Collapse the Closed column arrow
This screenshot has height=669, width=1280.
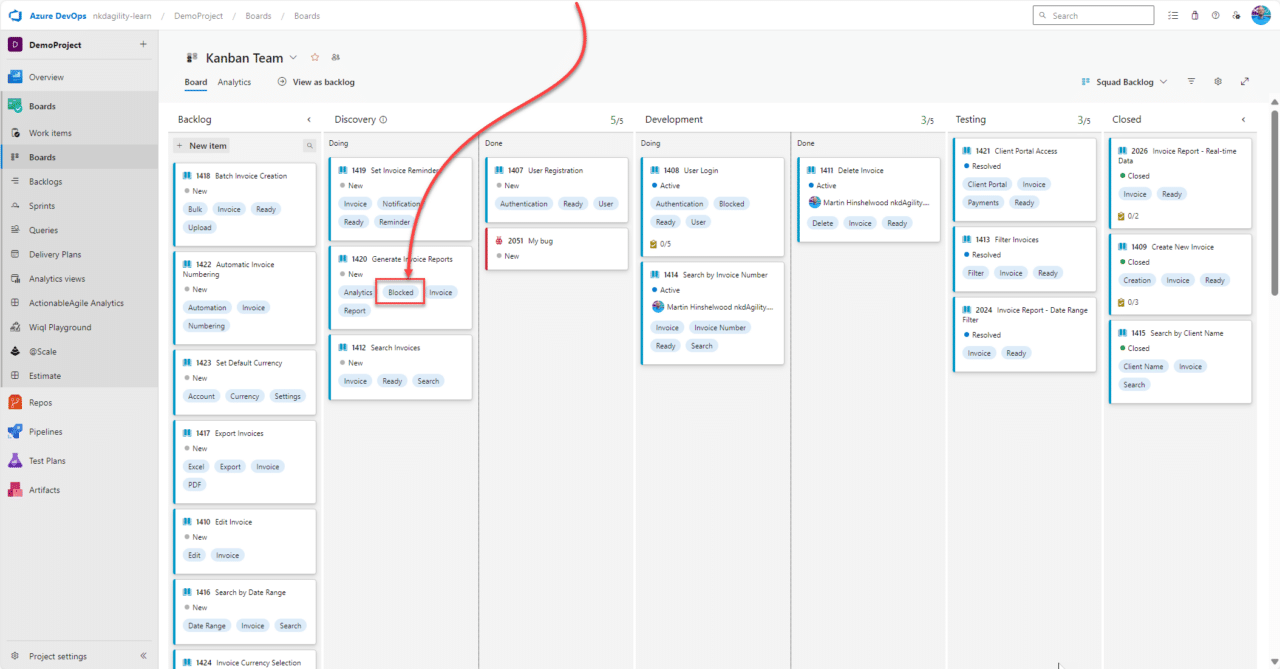click(1243, 120)
